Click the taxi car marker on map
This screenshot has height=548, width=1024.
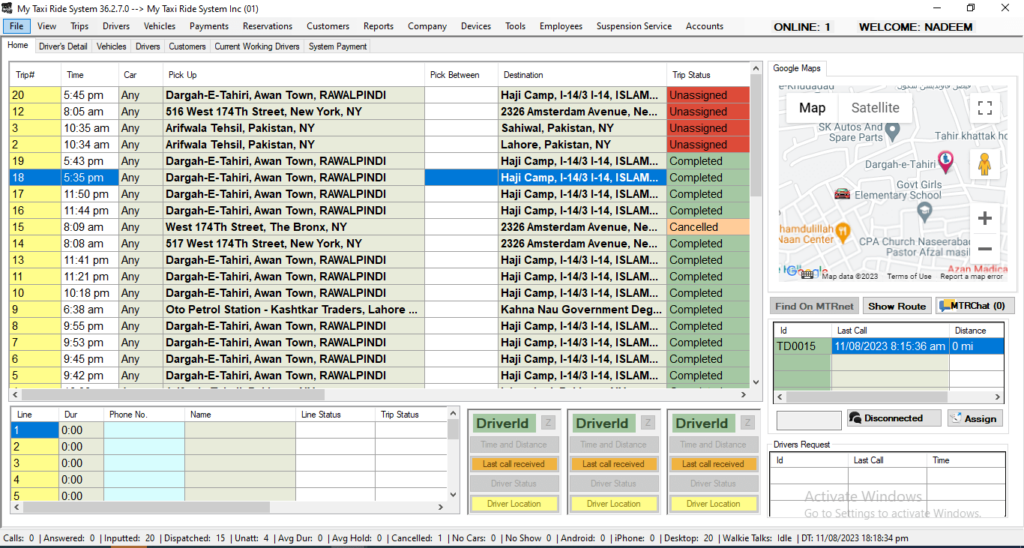pyautogui.click(x=843, y=193)
